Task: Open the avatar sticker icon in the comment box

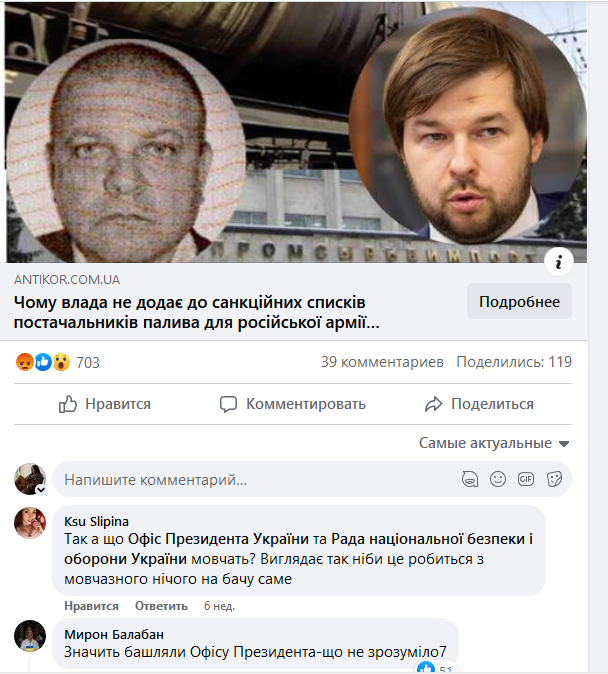Action: point(470,479)
